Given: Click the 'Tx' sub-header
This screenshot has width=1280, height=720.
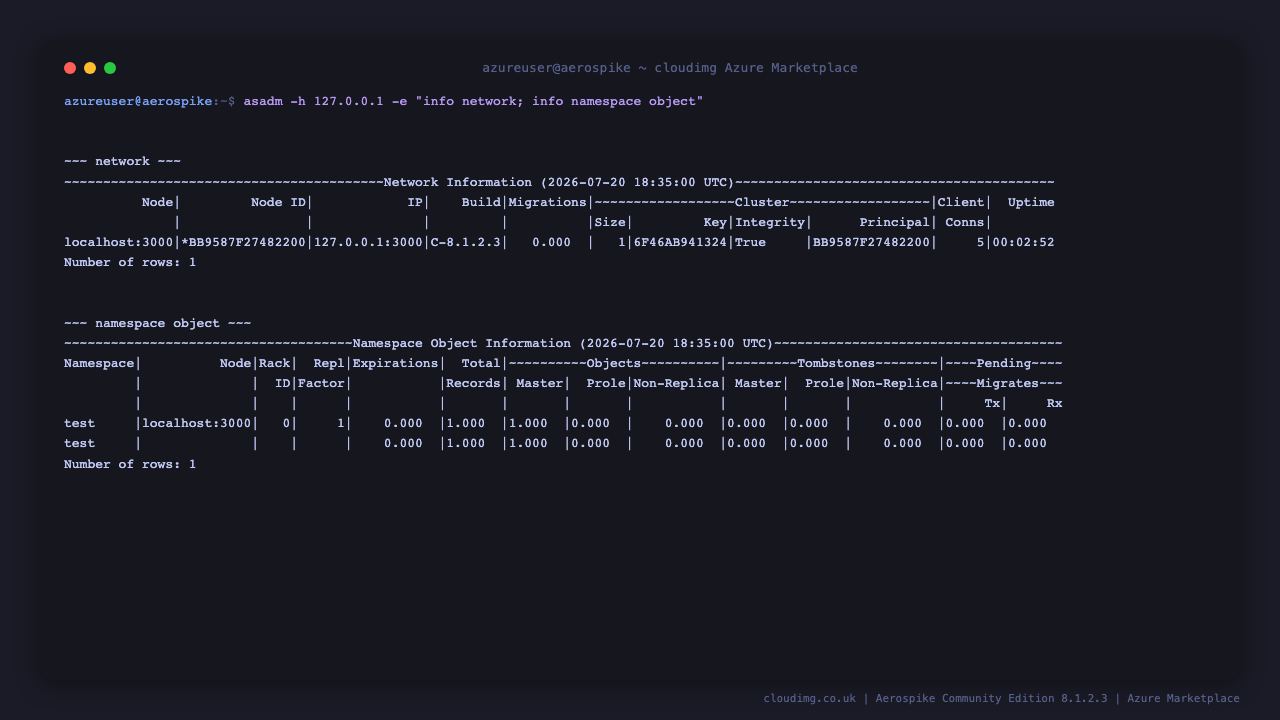Looking at the screenshot, I should point(992,403).
